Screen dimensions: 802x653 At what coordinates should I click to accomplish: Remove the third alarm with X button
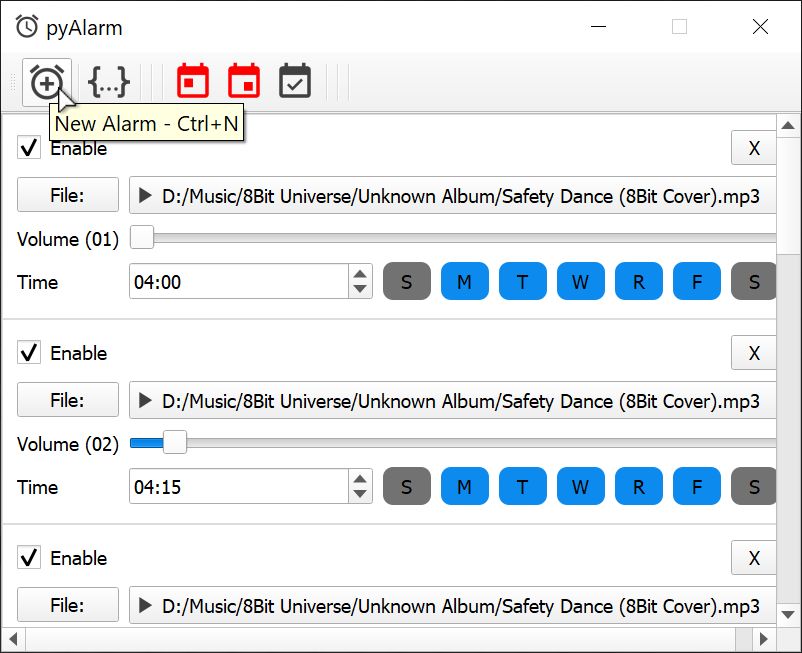coord(753,558)
